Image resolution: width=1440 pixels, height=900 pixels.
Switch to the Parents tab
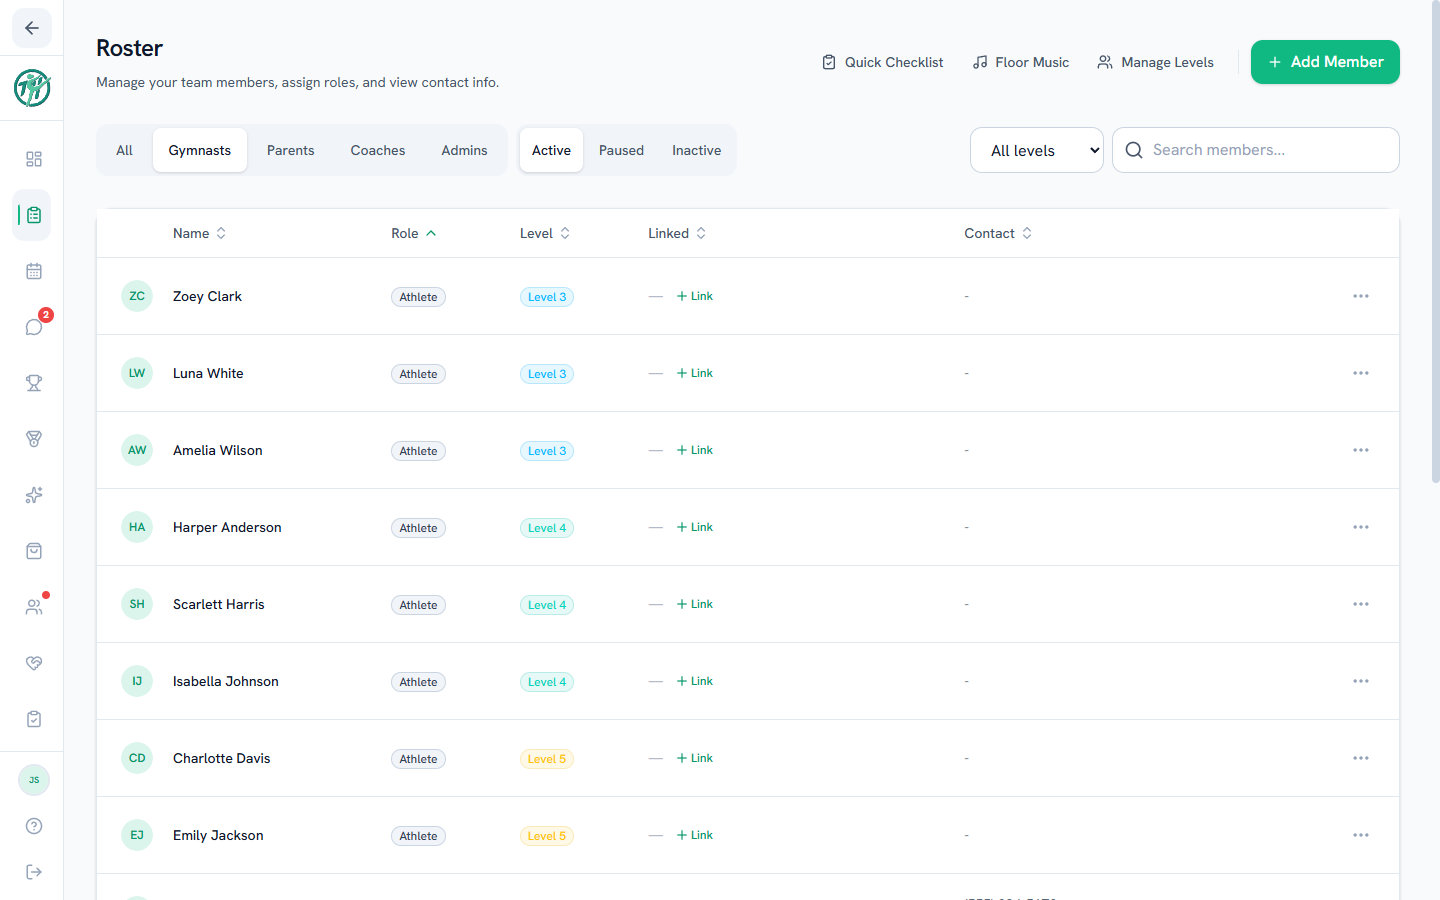tap(290, 150)
